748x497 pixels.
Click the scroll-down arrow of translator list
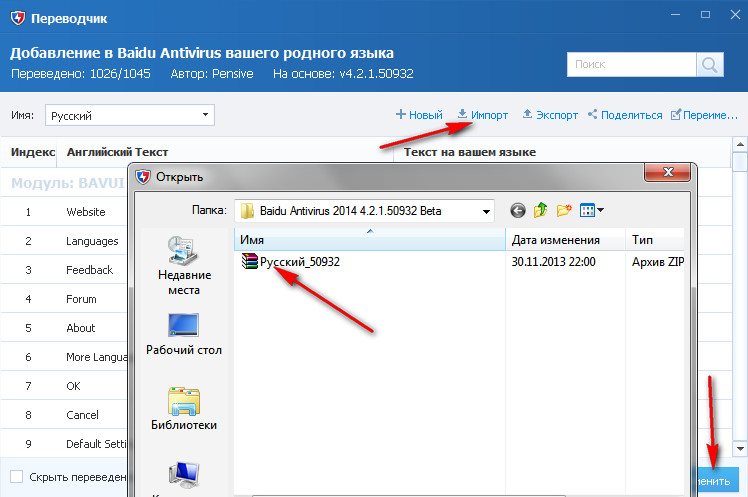coord(740,448)
